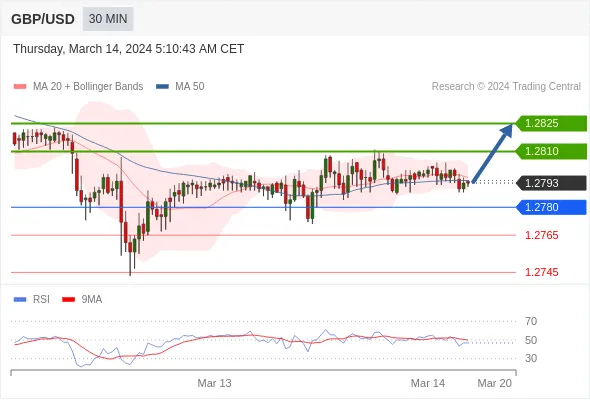Click the MA 20 + Bollinger Bands swatch

coord(20,87)
